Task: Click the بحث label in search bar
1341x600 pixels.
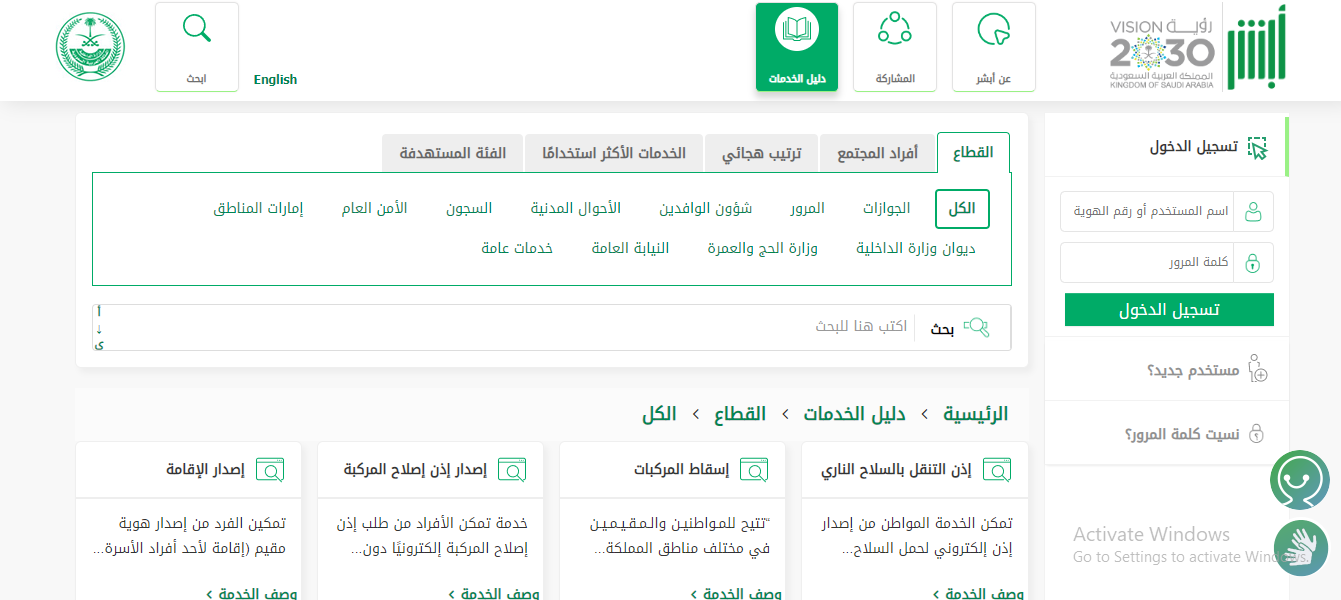Action: pos(942,328)
